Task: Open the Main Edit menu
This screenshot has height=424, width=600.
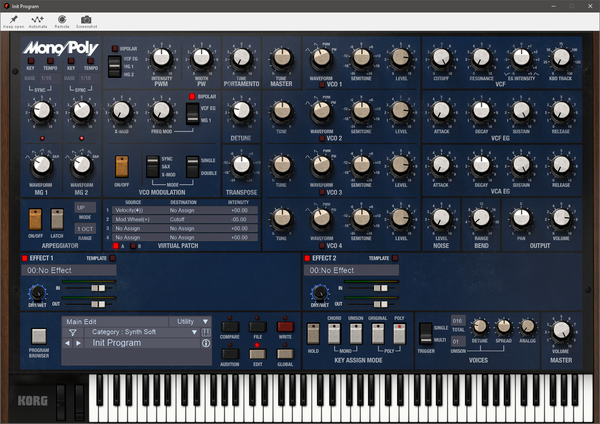Action: [114, 321]
